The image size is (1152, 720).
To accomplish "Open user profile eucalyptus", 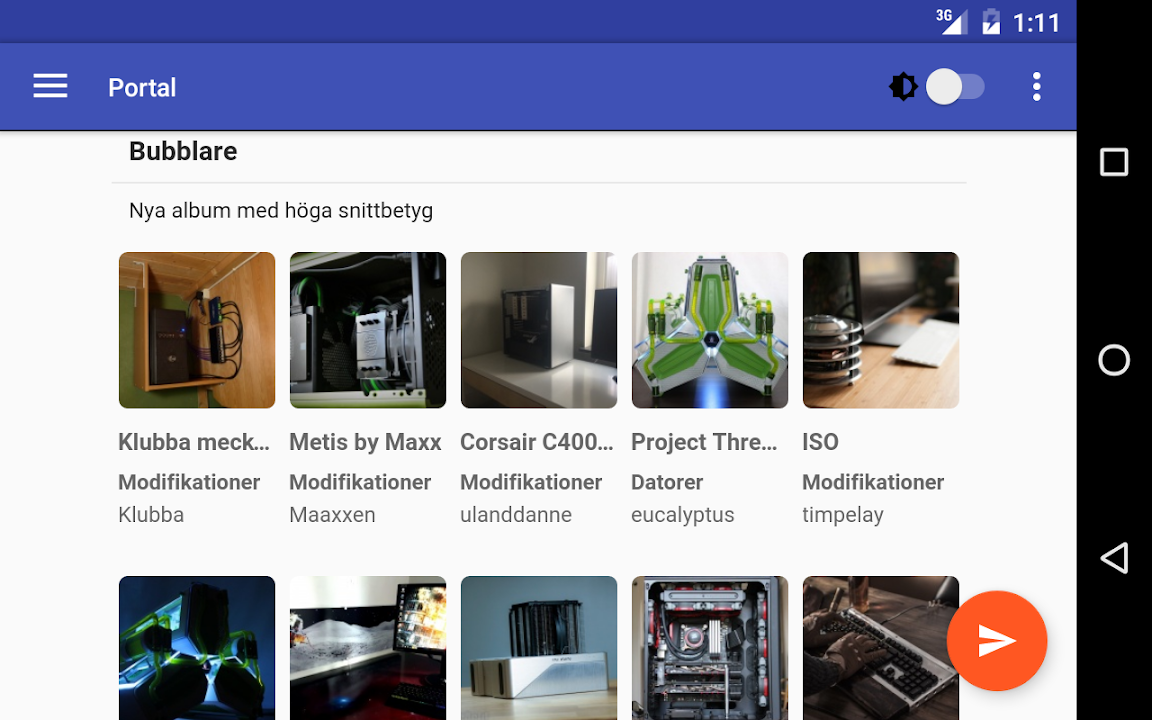I will point(682,515).
